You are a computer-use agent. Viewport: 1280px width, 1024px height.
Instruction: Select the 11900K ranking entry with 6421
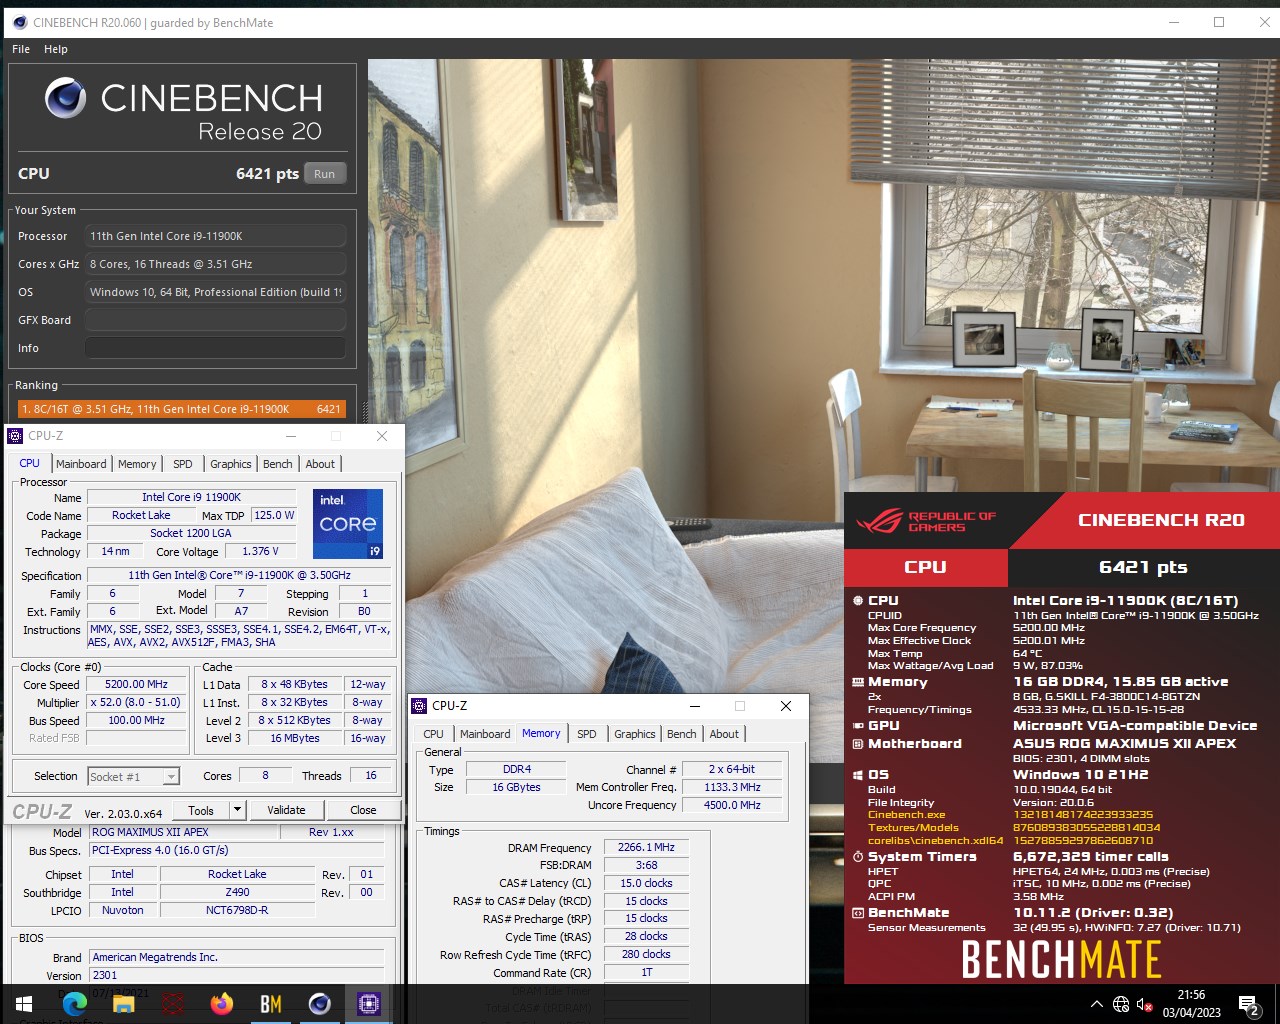tap(181, 409)
